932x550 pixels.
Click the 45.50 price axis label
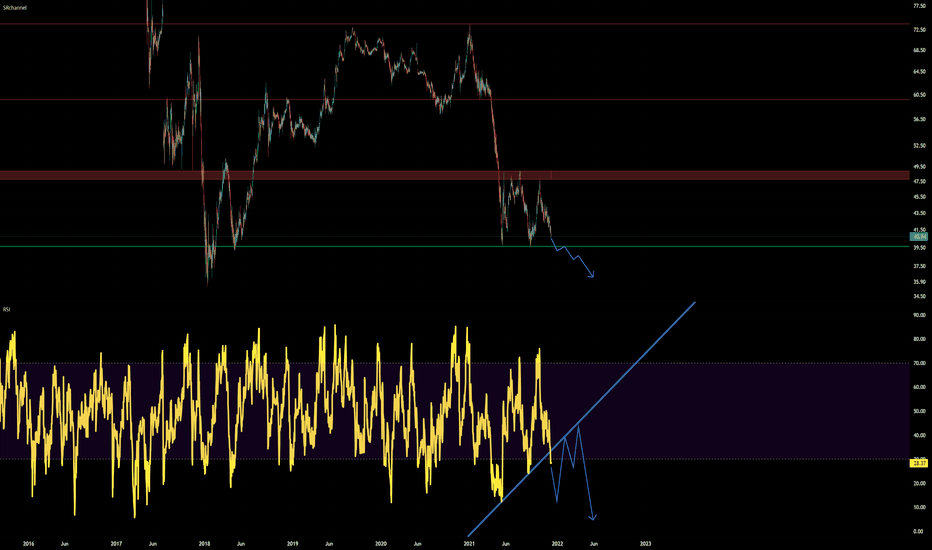(x=919, y=196)
